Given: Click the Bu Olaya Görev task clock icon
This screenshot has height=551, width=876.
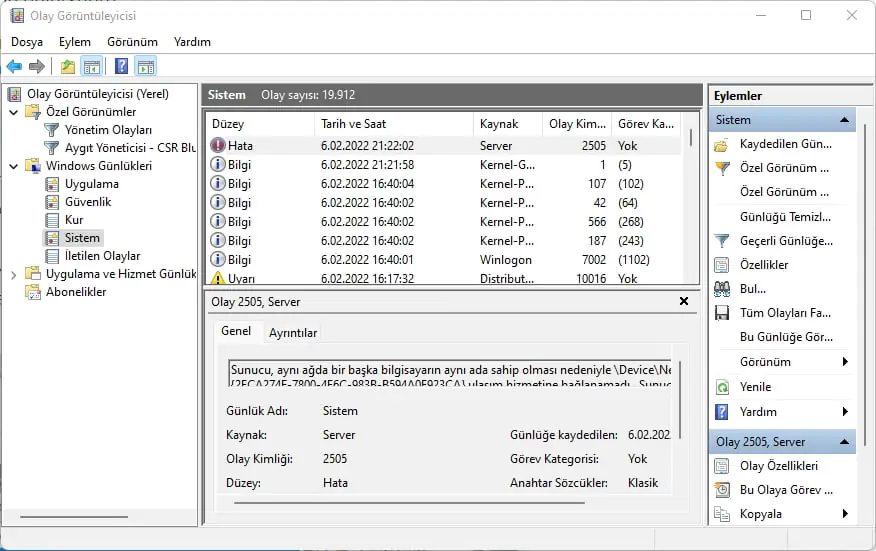Looking at the screenshot, I should [722, 490].
